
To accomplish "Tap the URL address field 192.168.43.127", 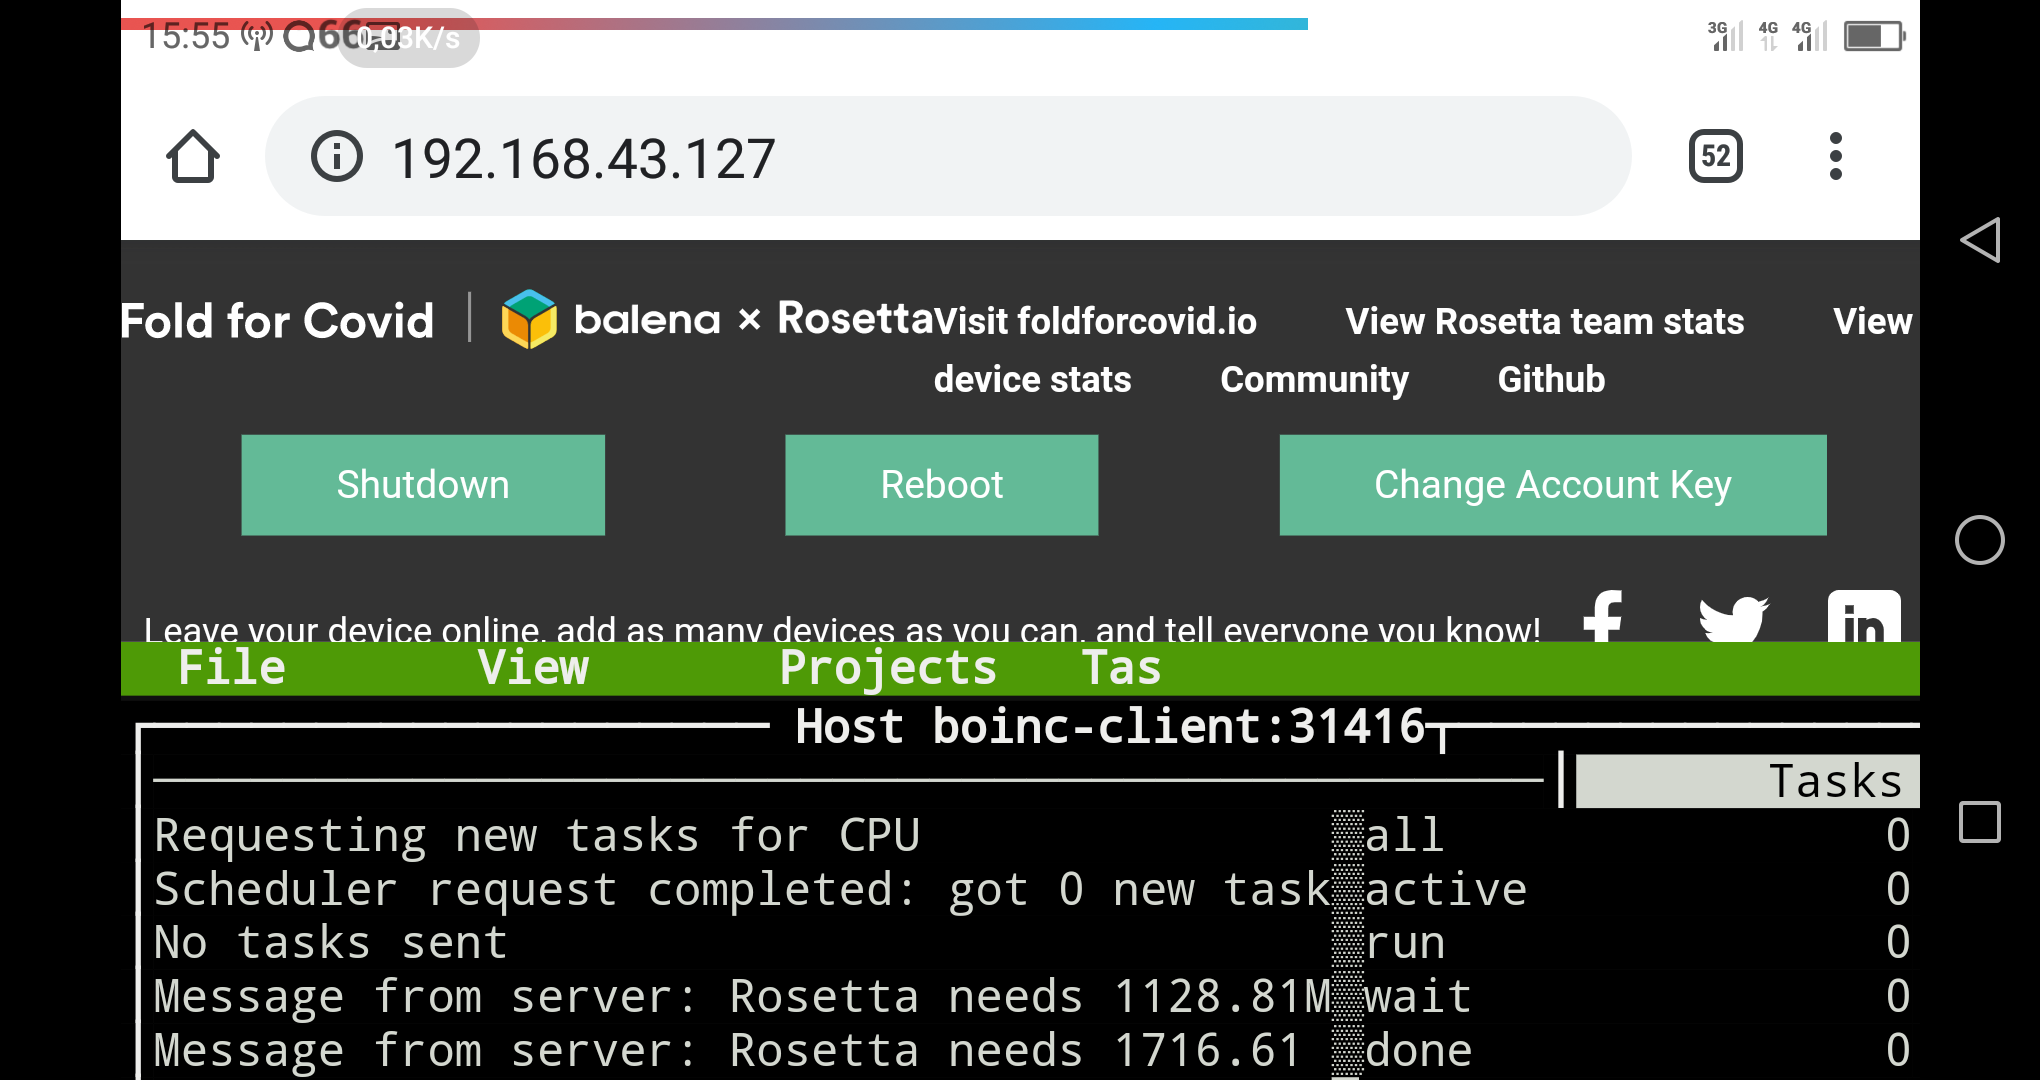I will (x=900, y=157).
